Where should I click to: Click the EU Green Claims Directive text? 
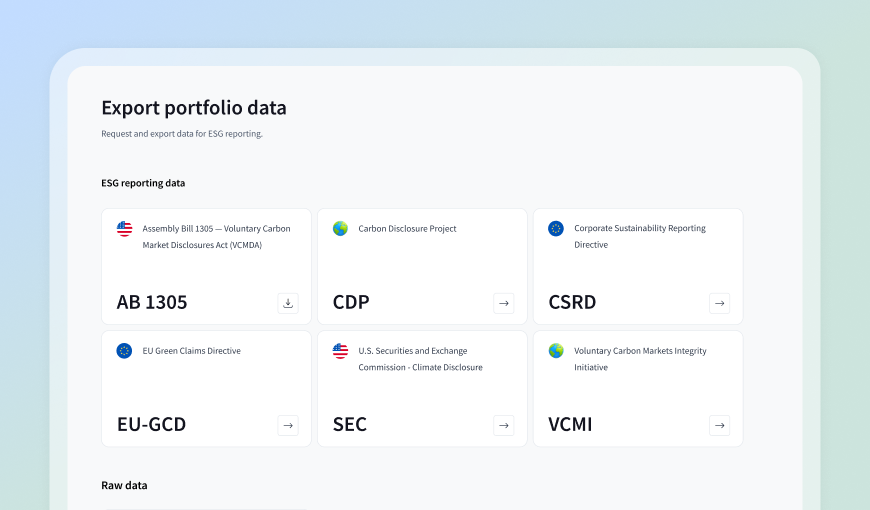[191, 351]
